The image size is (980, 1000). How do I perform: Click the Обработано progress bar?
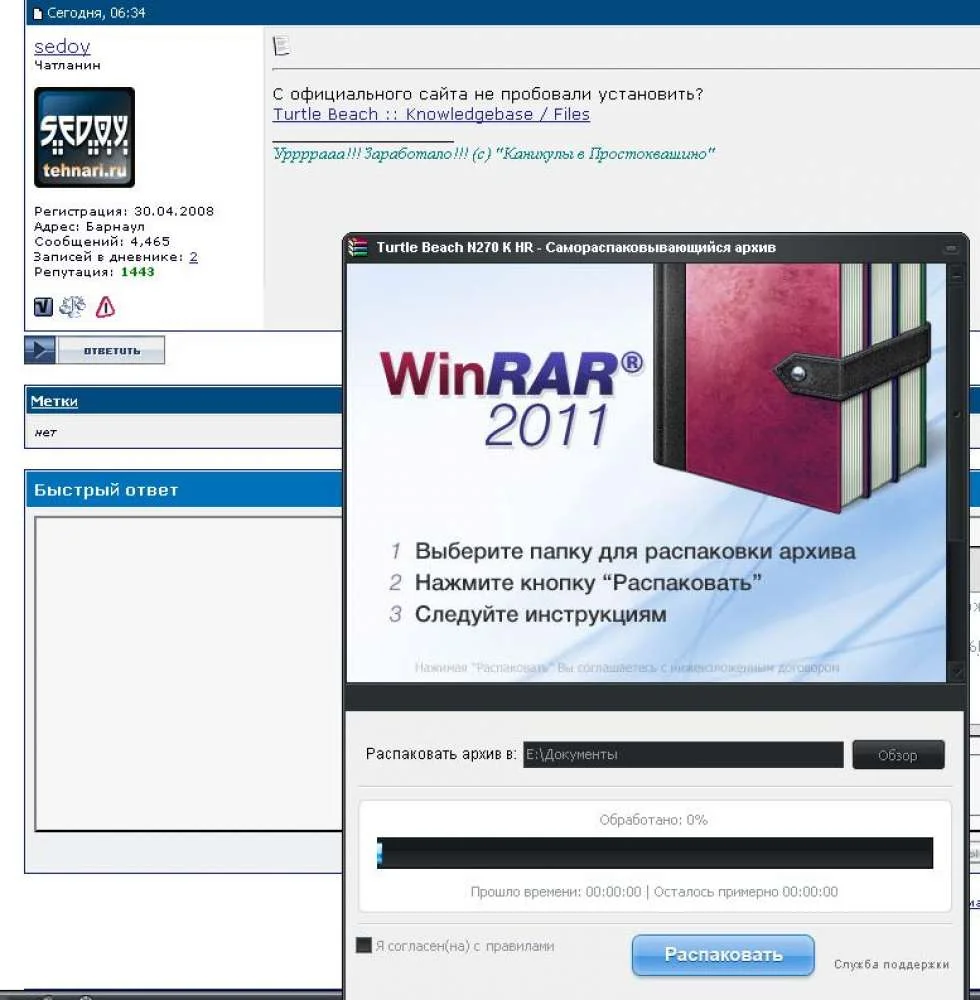tap(655, 853)
